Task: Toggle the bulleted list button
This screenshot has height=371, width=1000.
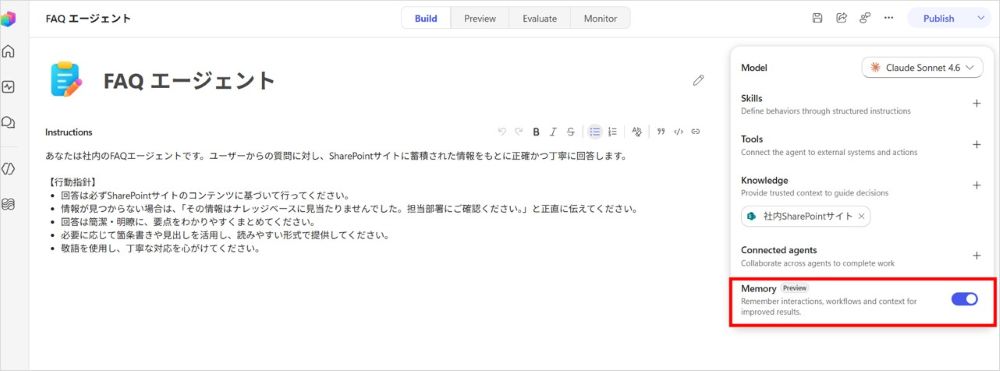Action: [x=595, y=132]
